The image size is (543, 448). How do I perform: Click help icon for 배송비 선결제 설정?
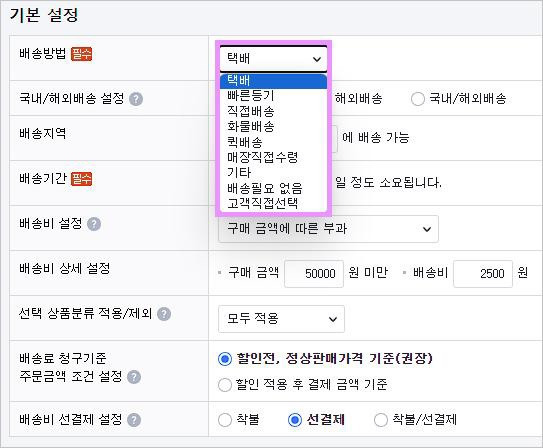(134, 420)
